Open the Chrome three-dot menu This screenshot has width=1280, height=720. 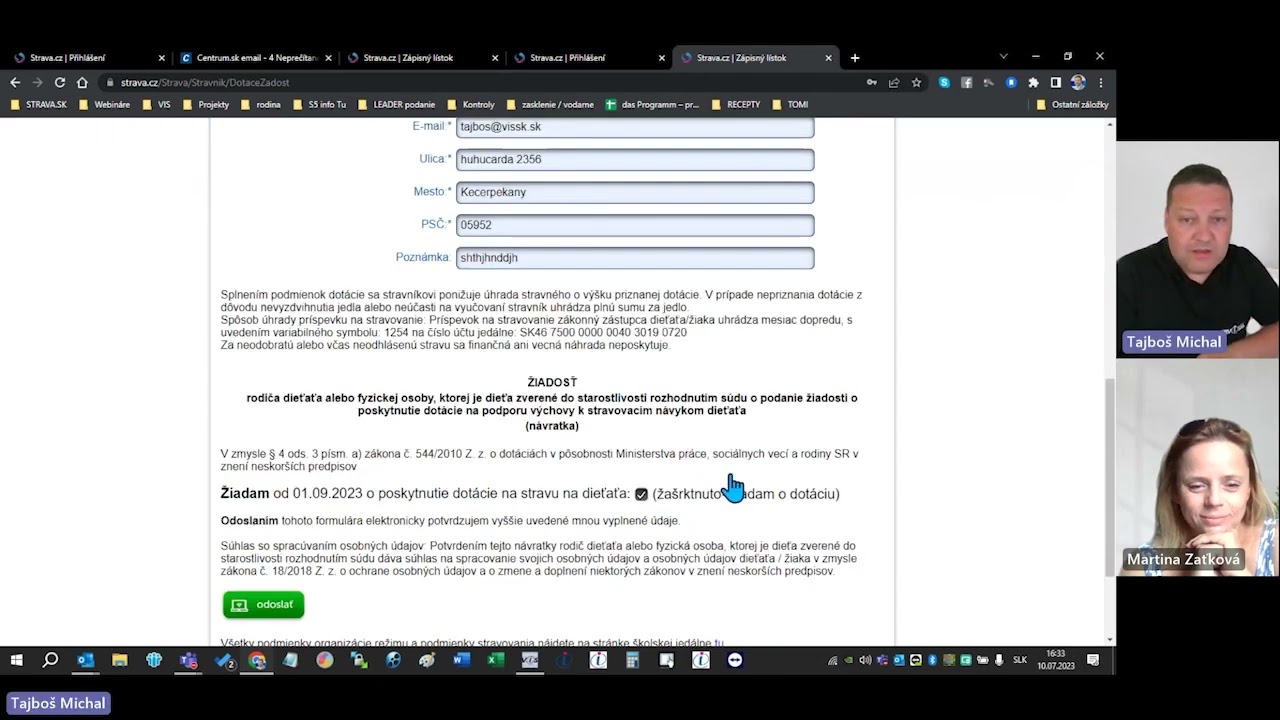coord(1101,83)
